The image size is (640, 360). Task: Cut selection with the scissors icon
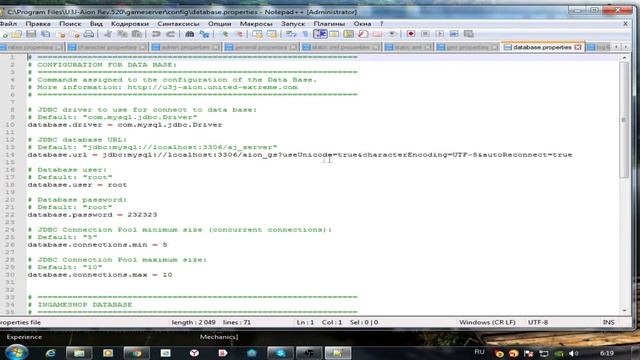108,34
